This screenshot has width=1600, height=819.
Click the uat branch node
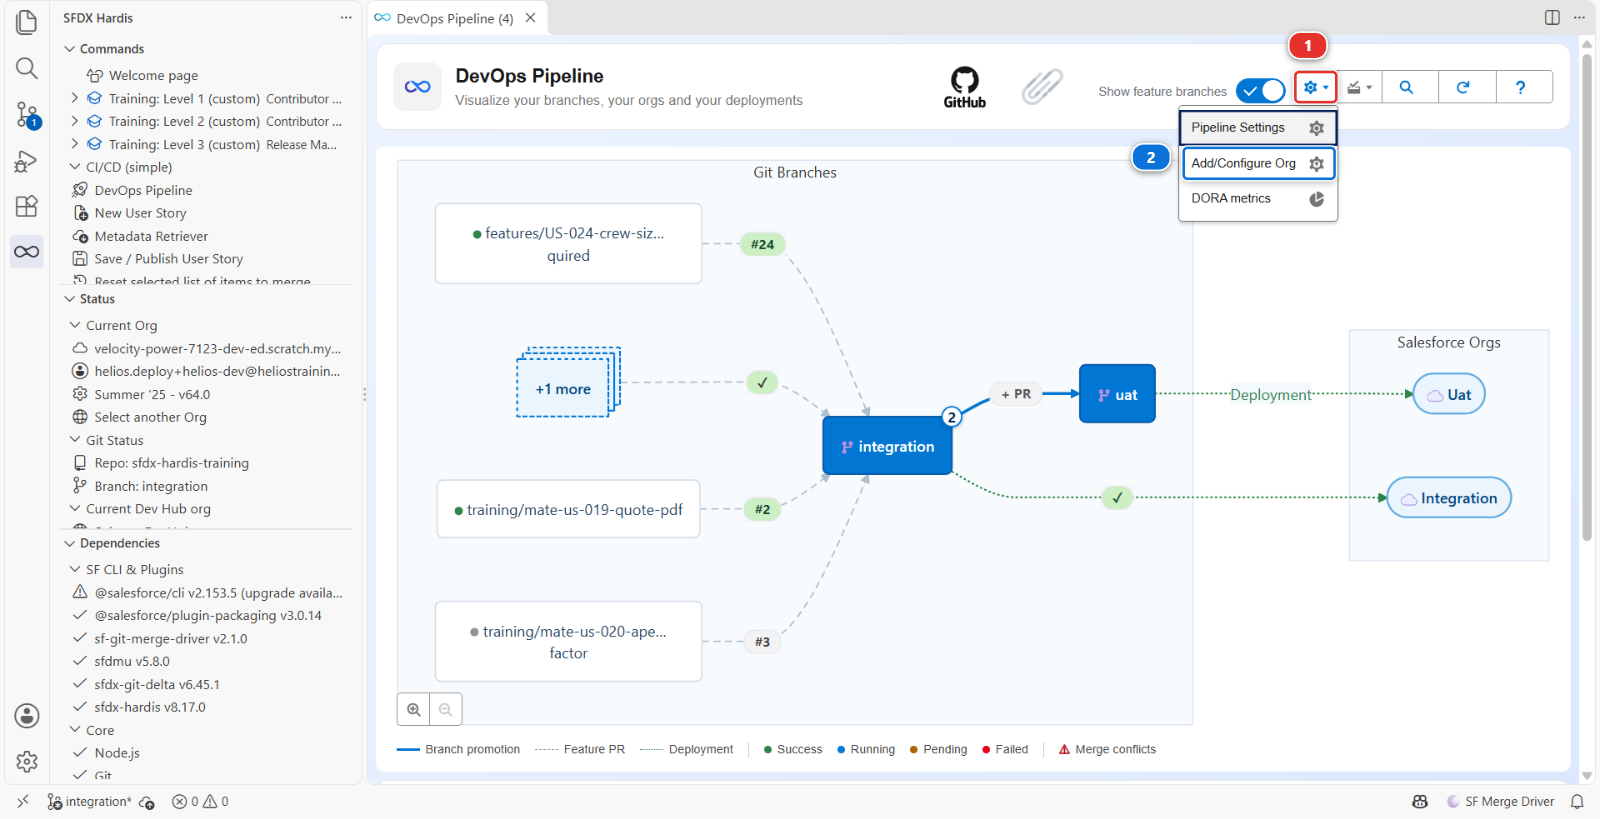[1117, 394]
